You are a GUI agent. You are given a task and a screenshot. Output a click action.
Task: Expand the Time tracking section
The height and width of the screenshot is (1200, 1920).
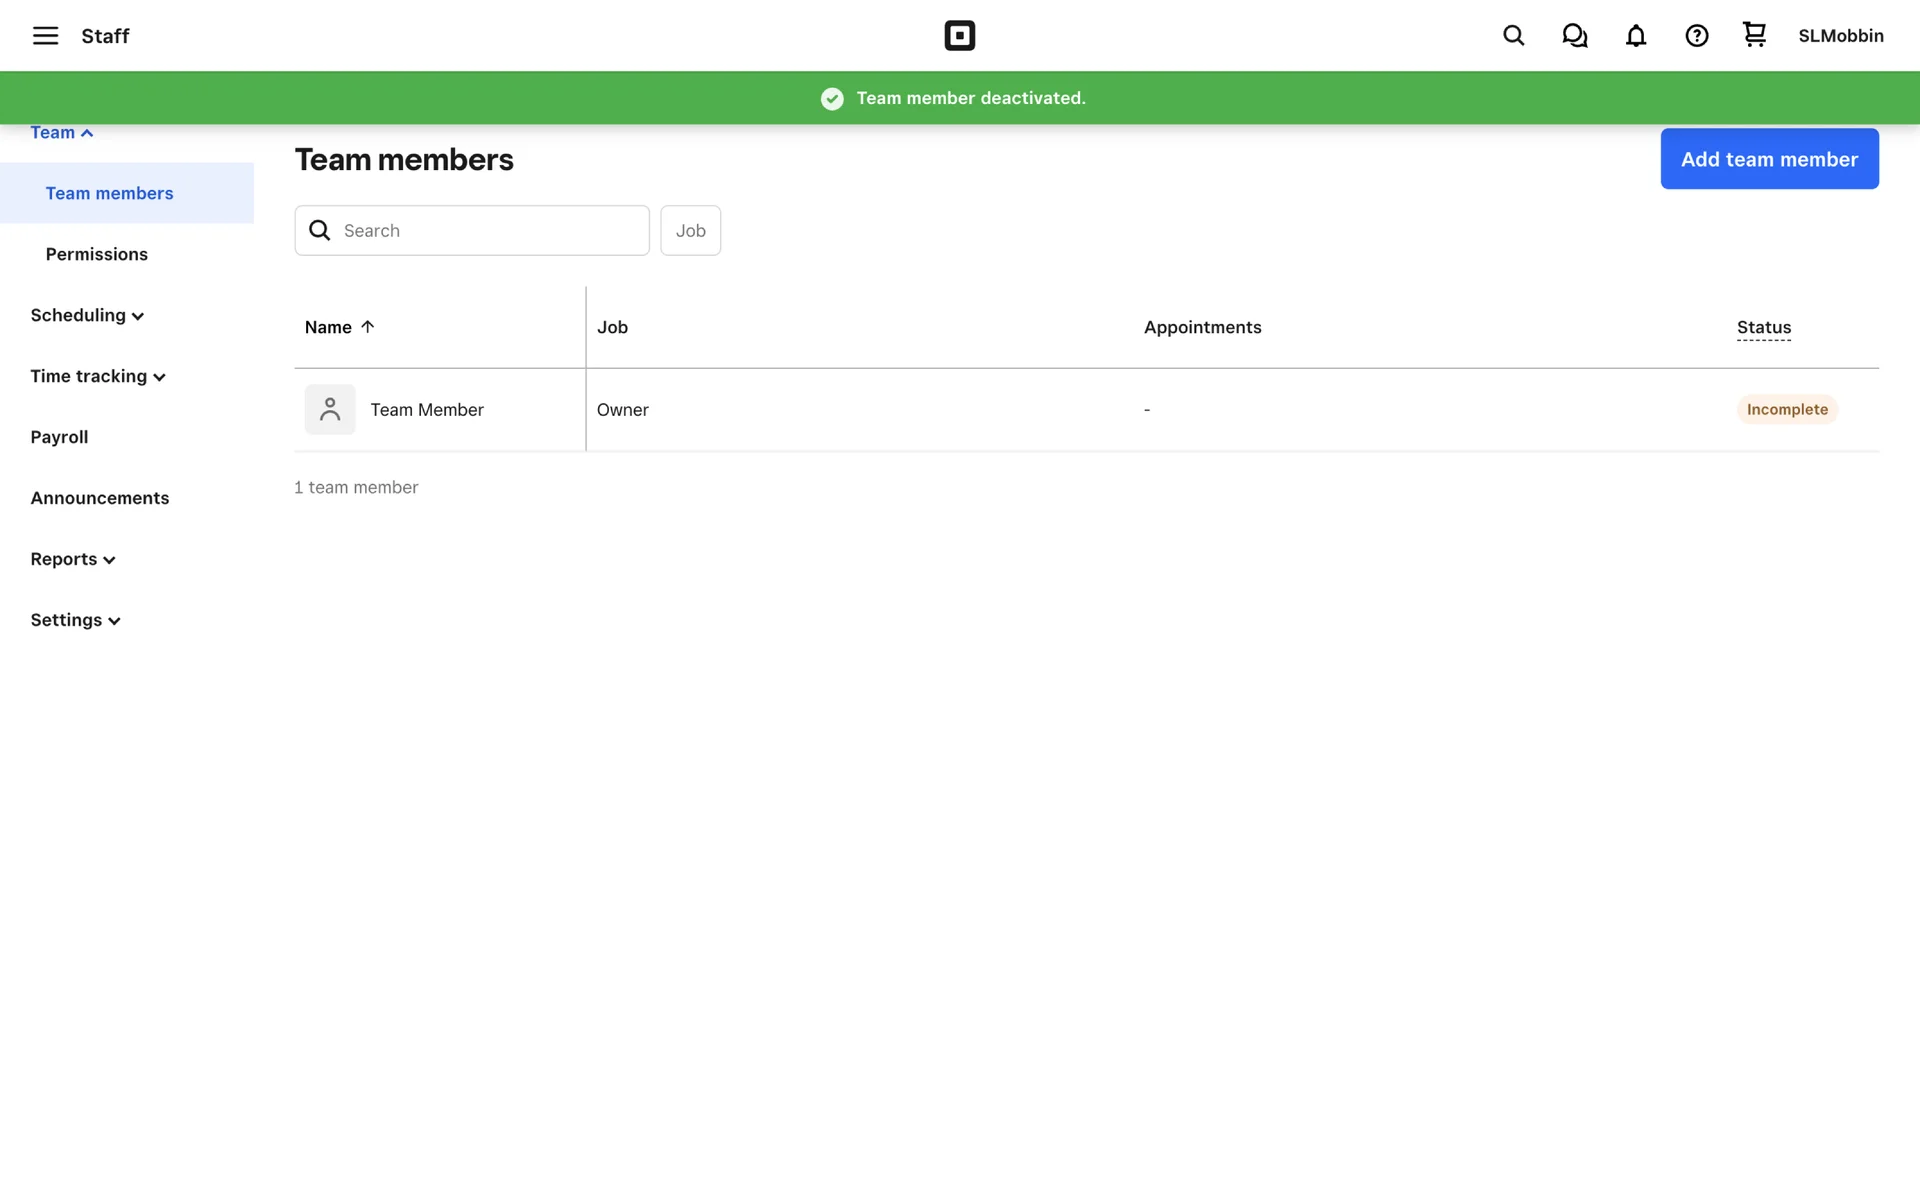point(97,376)
